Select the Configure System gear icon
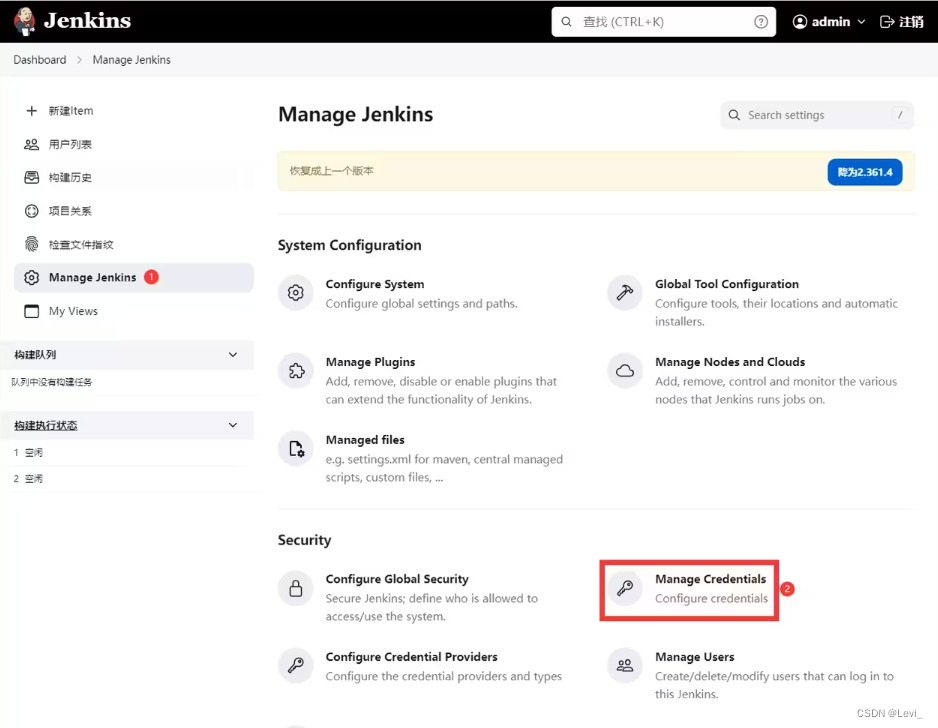Viewport: 938px width, 728px height. [x=296, y=293]
